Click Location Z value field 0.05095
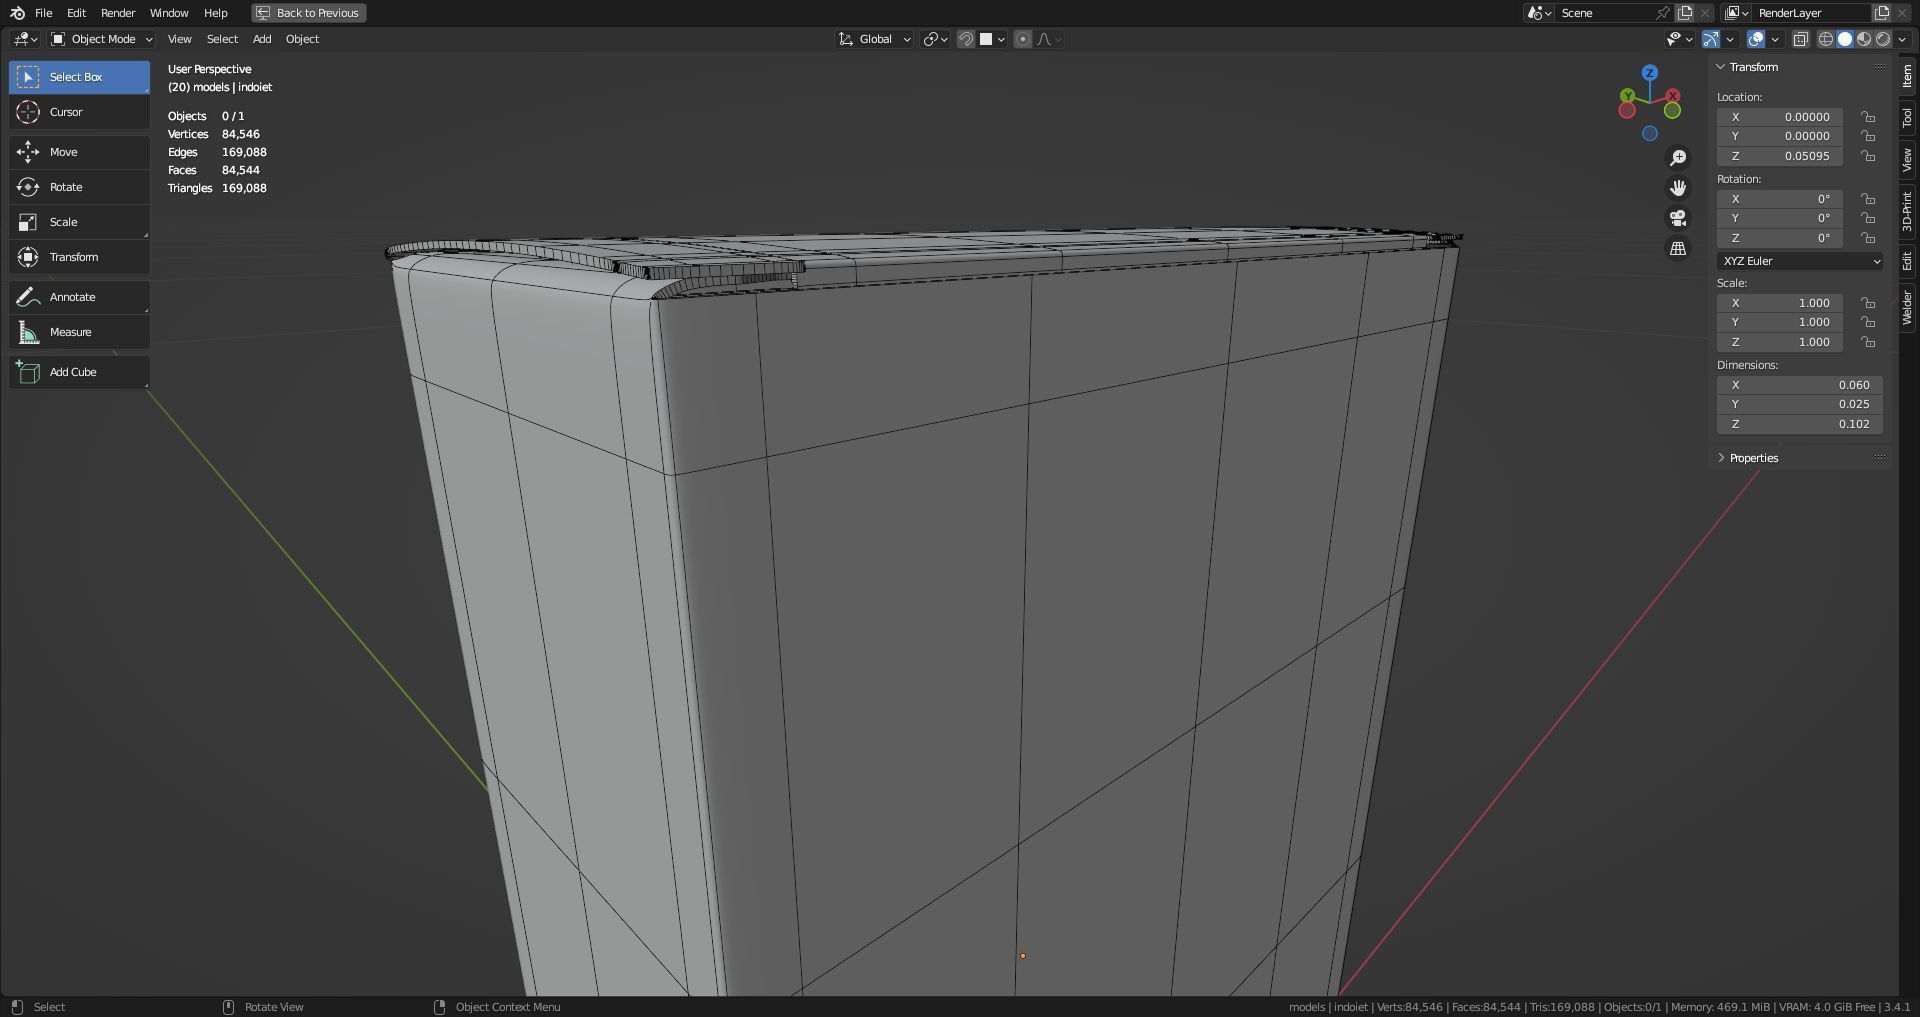The width and height of the screenshot is (1920, 1017). (1780, 156)
